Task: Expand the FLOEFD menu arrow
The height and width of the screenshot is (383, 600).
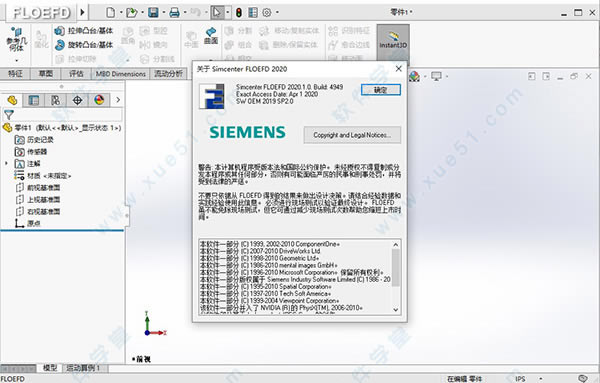Action: [x=82, y=13]
